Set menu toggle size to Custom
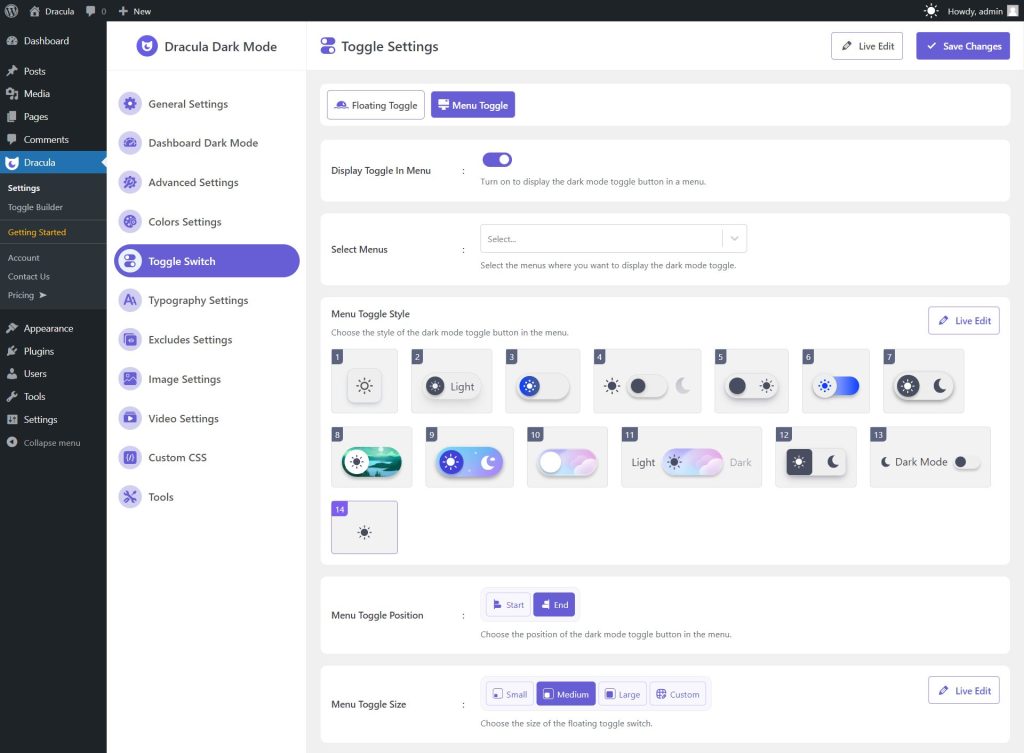1024x753 pixels. pos(678,694)
